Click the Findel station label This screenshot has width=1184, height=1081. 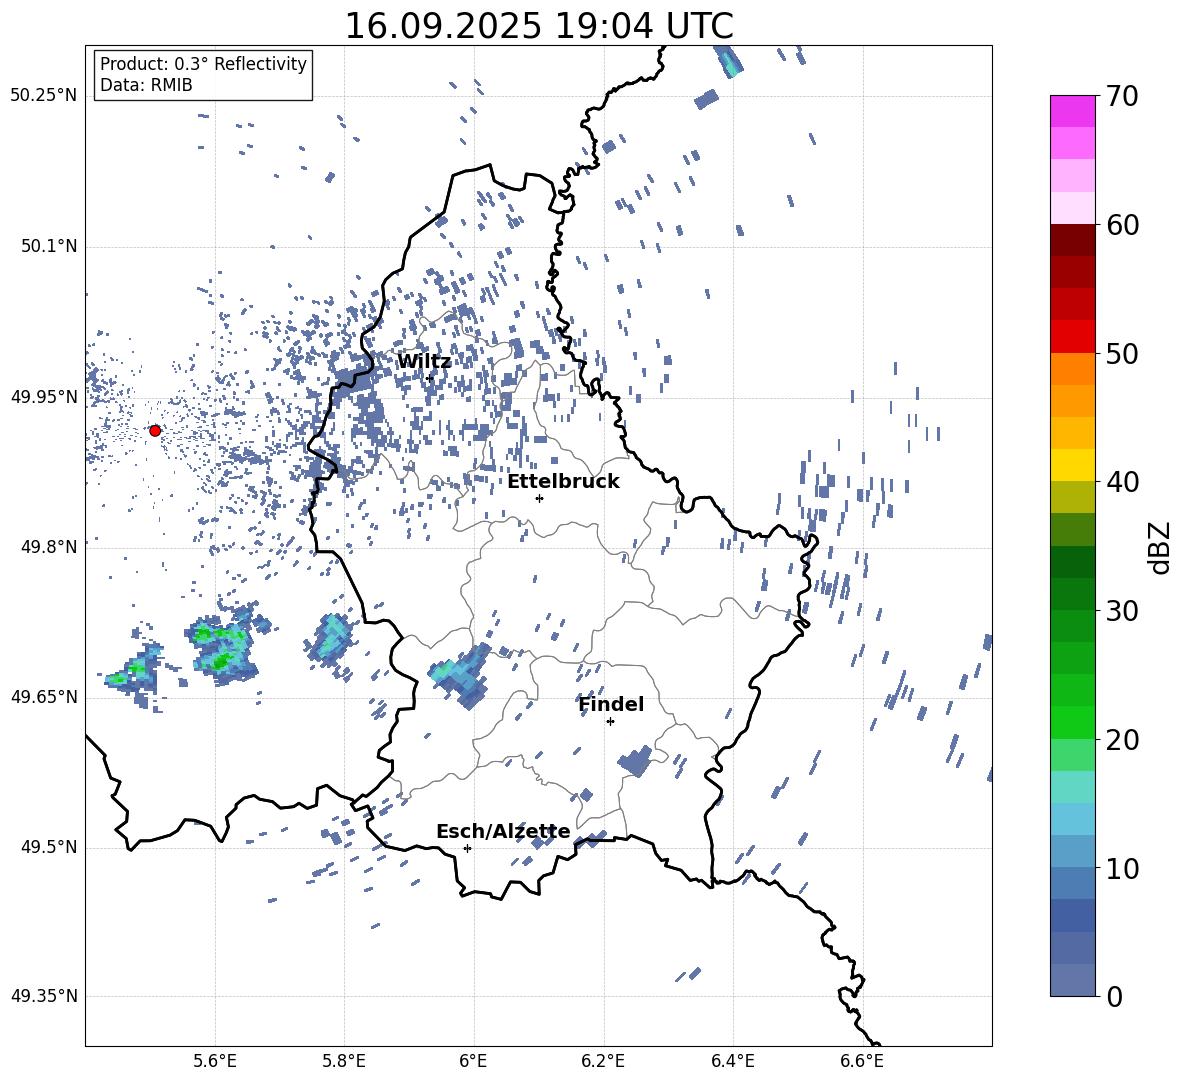[611, 704]
